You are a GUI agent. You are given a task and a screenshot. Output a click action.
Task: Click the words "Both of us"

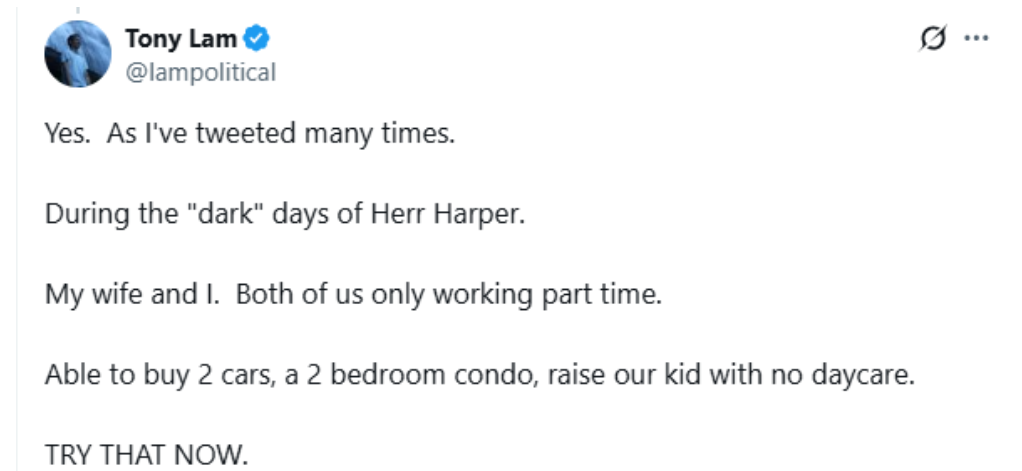(x=286, y=296)
